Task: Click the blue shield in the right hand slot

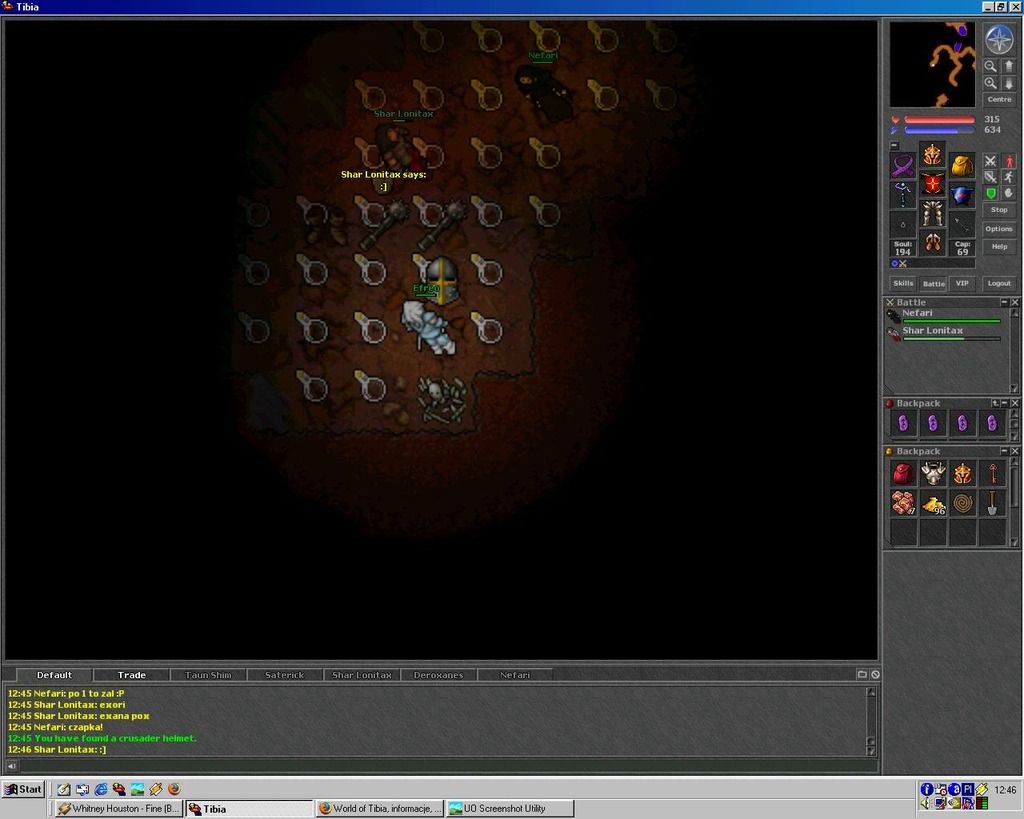Action: 962,195
